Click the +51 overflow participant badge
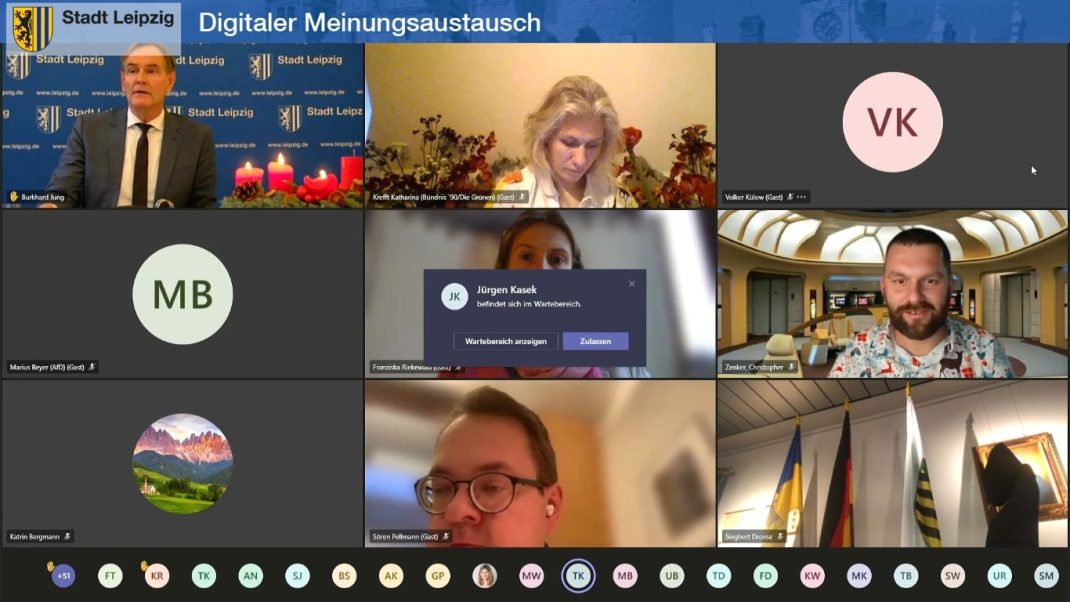The width and height of the screenshot is (1070, 602). (x=62, y=576)
